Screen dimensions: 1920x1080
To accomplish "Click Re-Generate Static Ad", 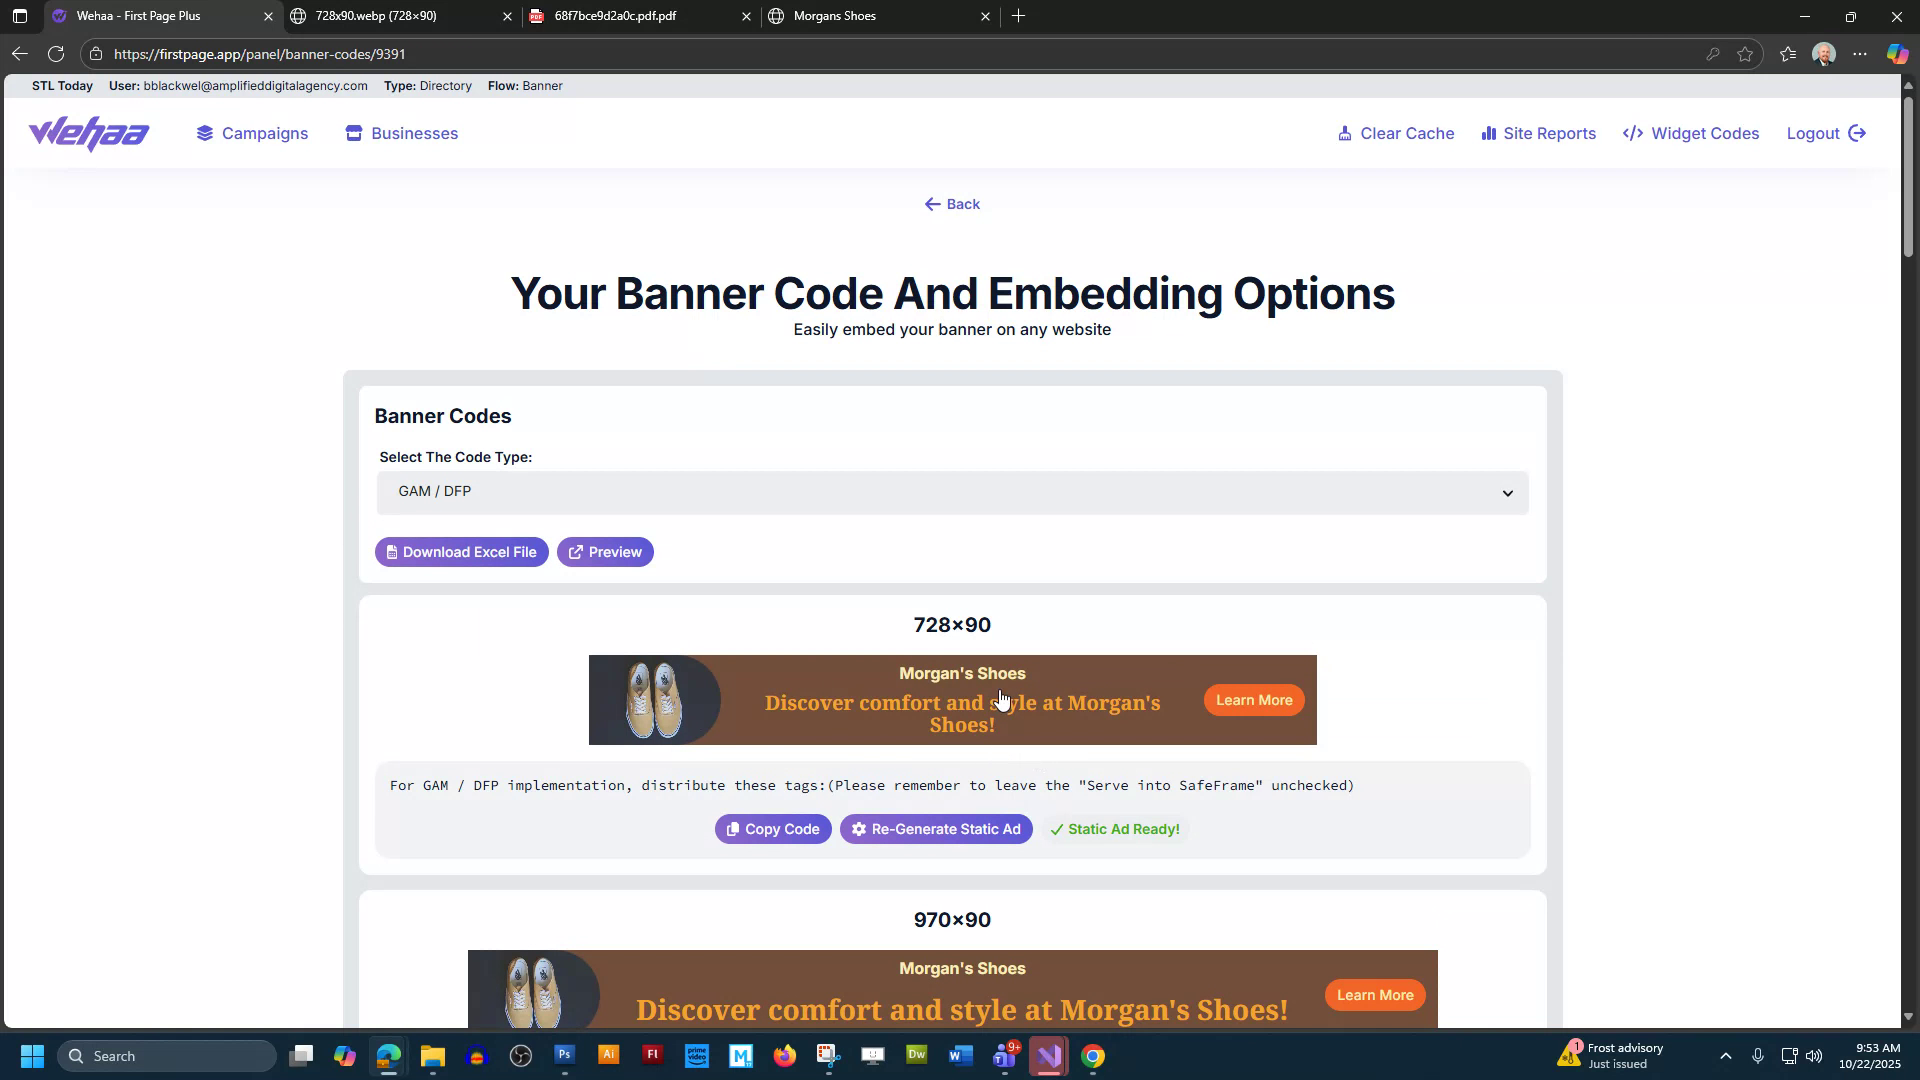I will pyautogui.click(x=936, y=829).
